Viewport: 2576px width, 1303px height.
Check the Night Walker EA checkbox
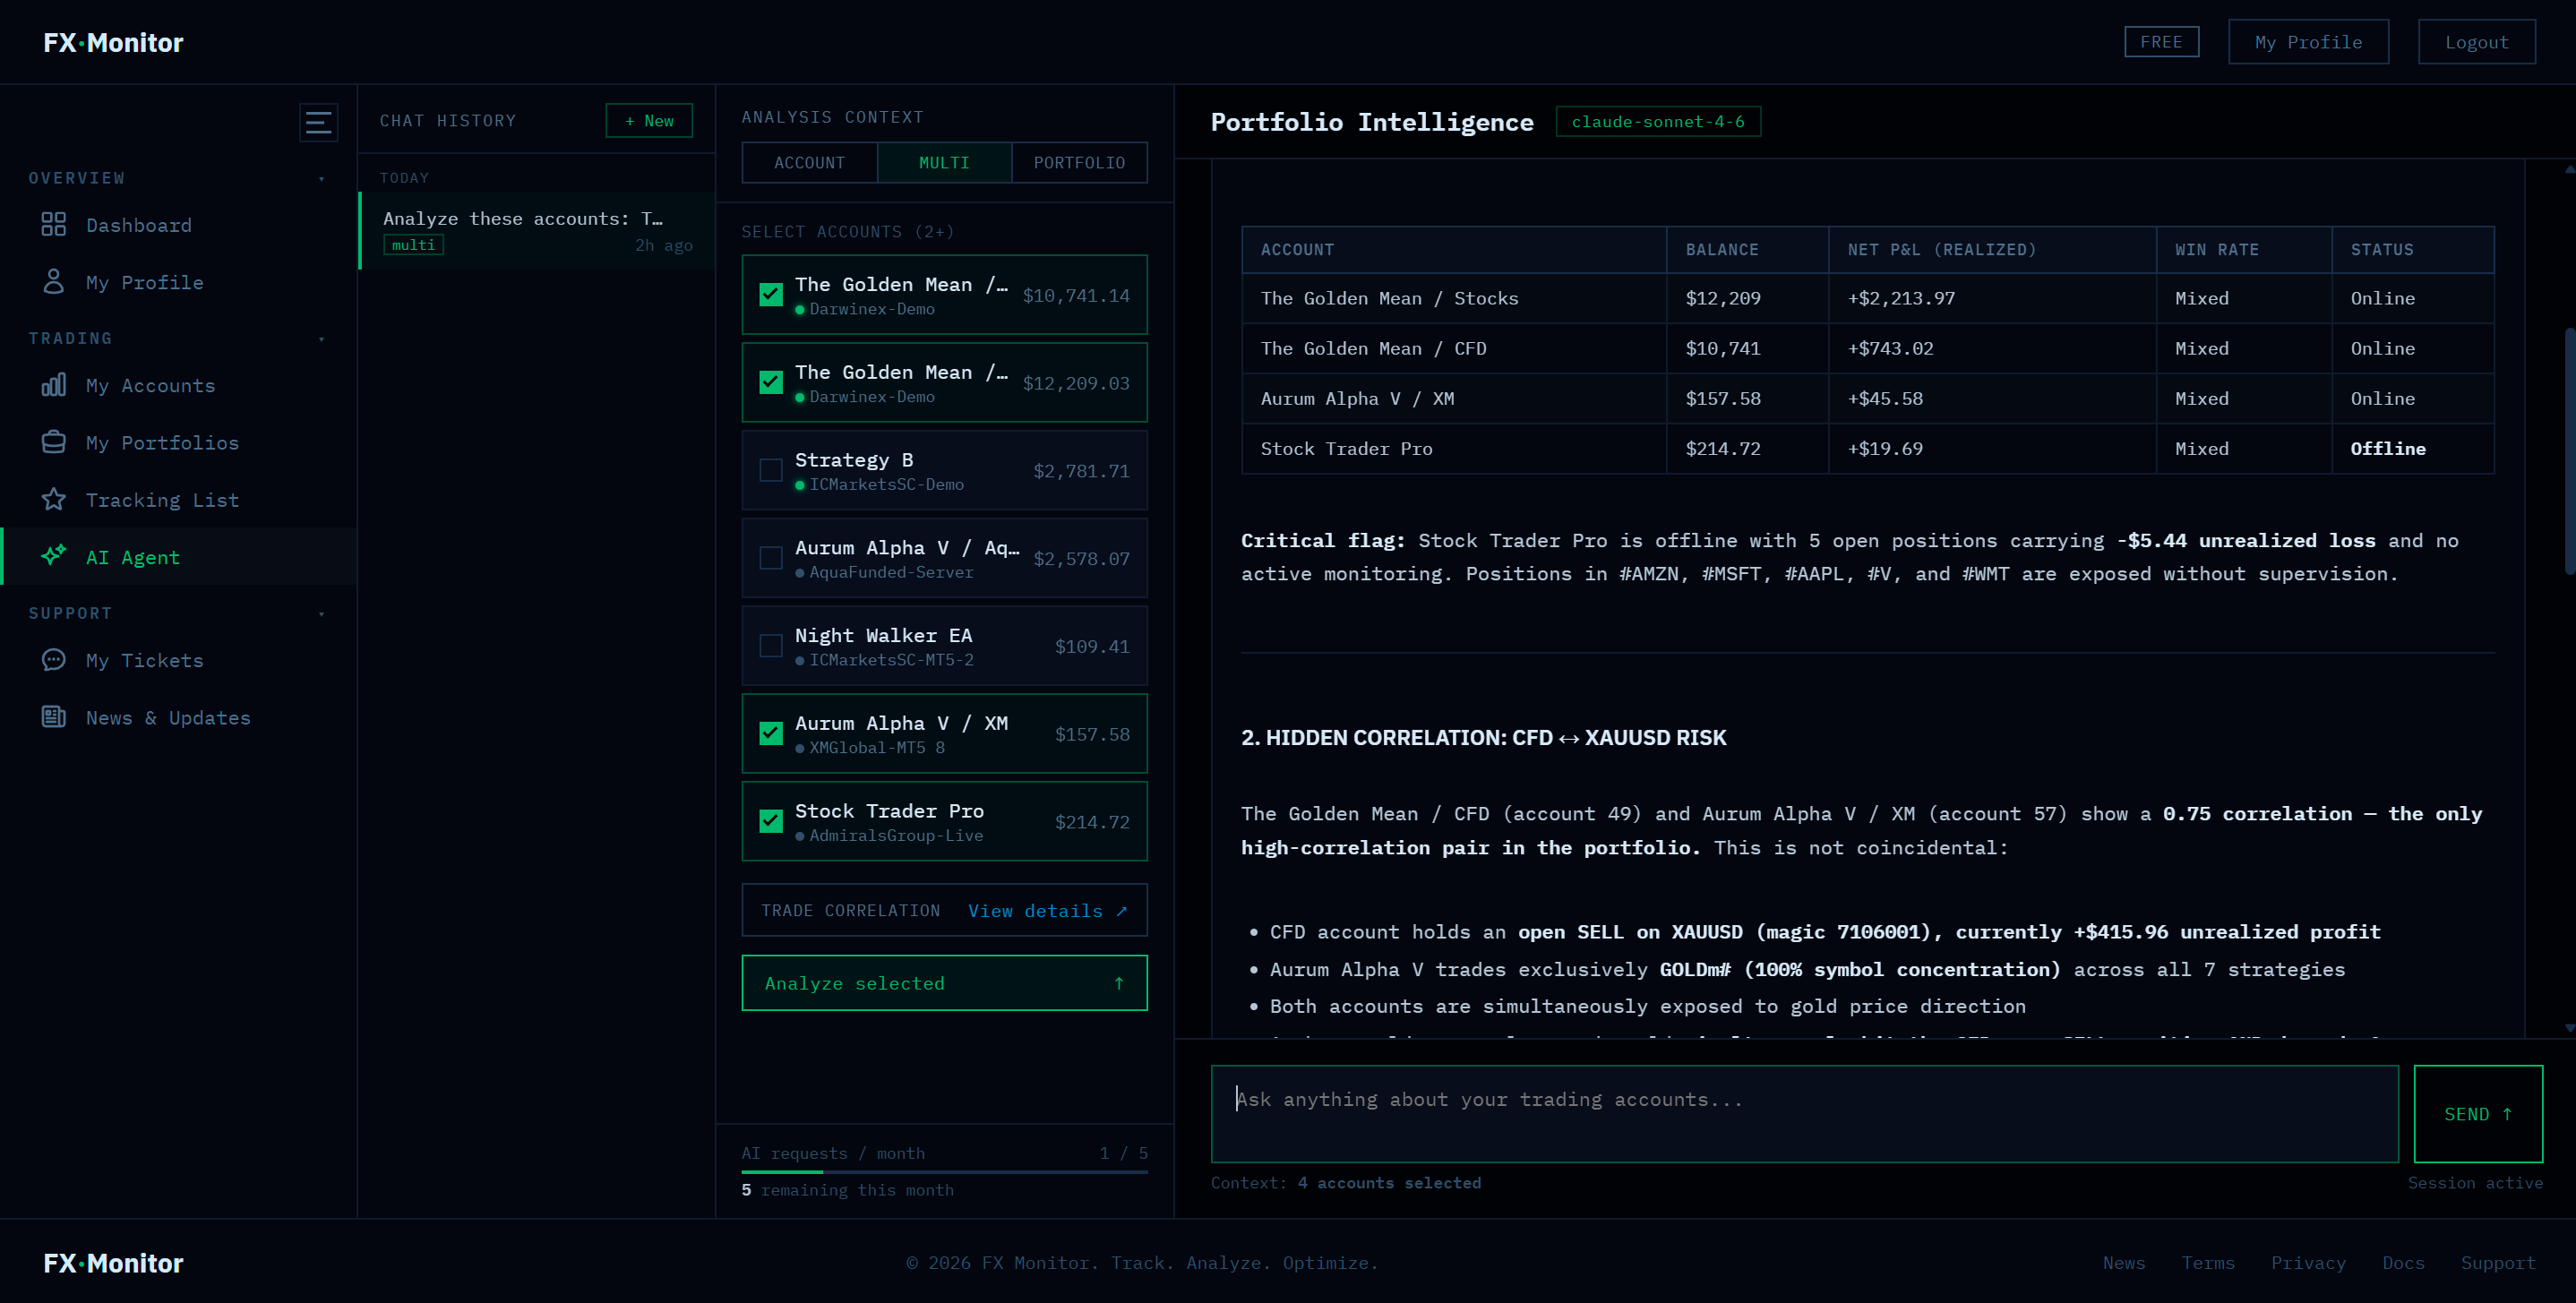(x=771, y=646)
